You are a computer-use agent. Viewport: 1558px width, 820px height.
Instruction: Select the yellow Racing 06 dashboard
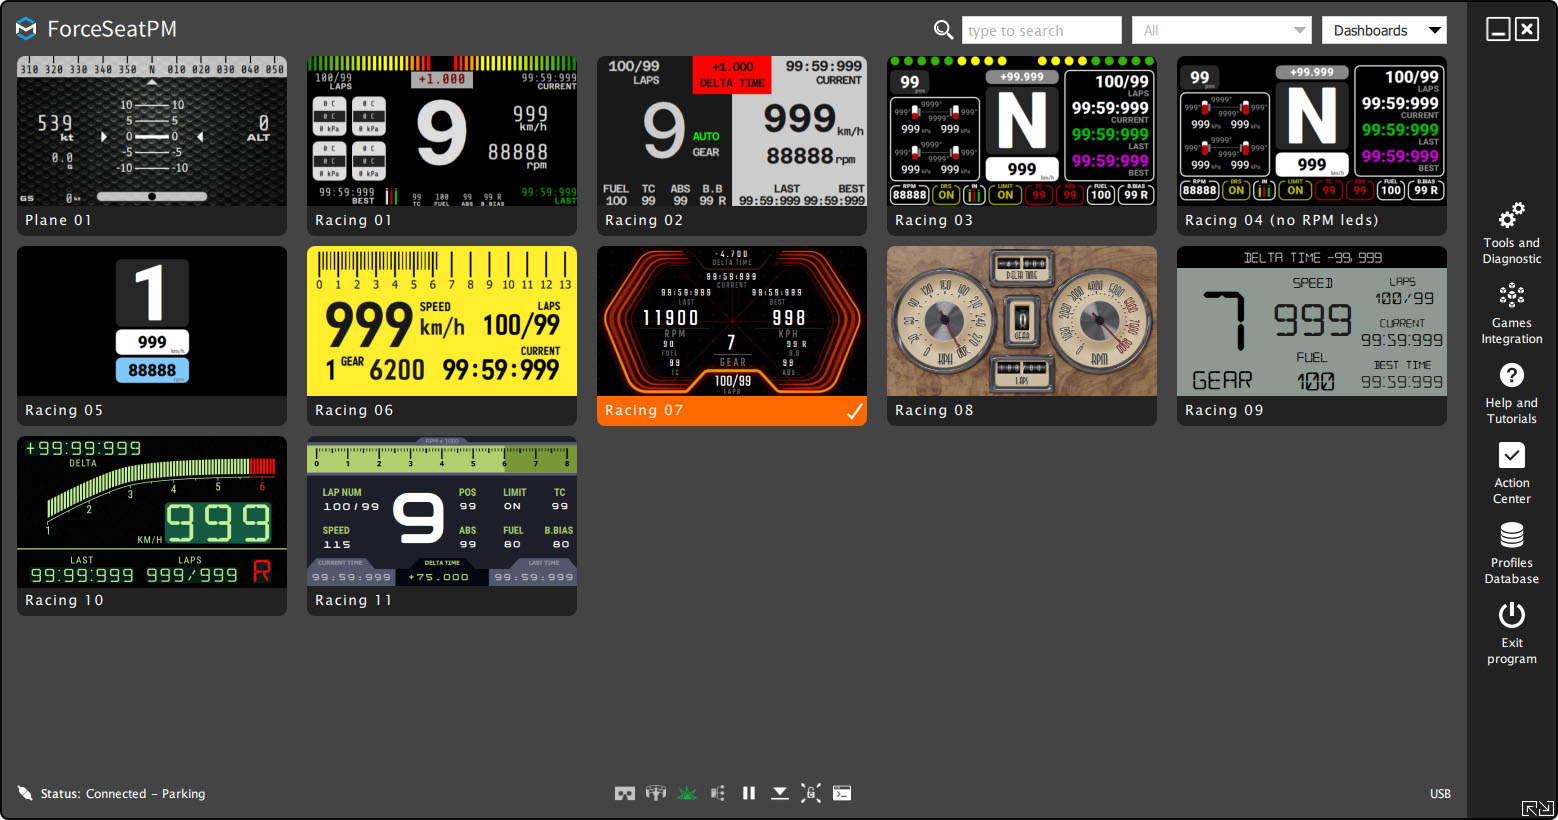442,336
